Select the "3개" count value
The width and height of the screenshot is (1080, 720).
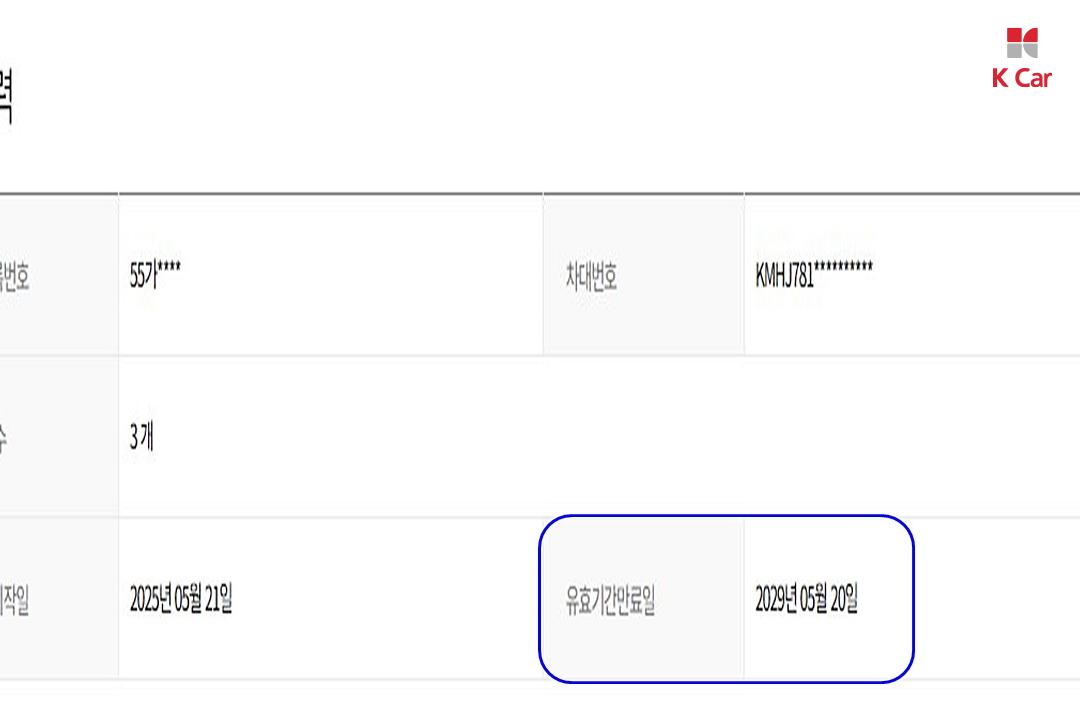click(141, 437)
